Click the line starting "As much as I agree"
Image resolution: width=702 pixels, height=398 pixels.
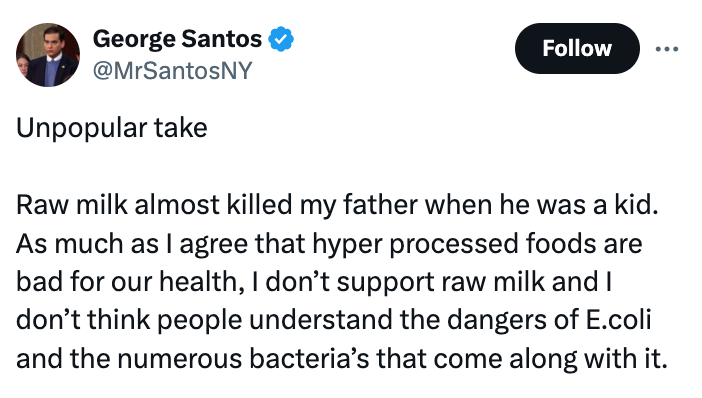329,244
